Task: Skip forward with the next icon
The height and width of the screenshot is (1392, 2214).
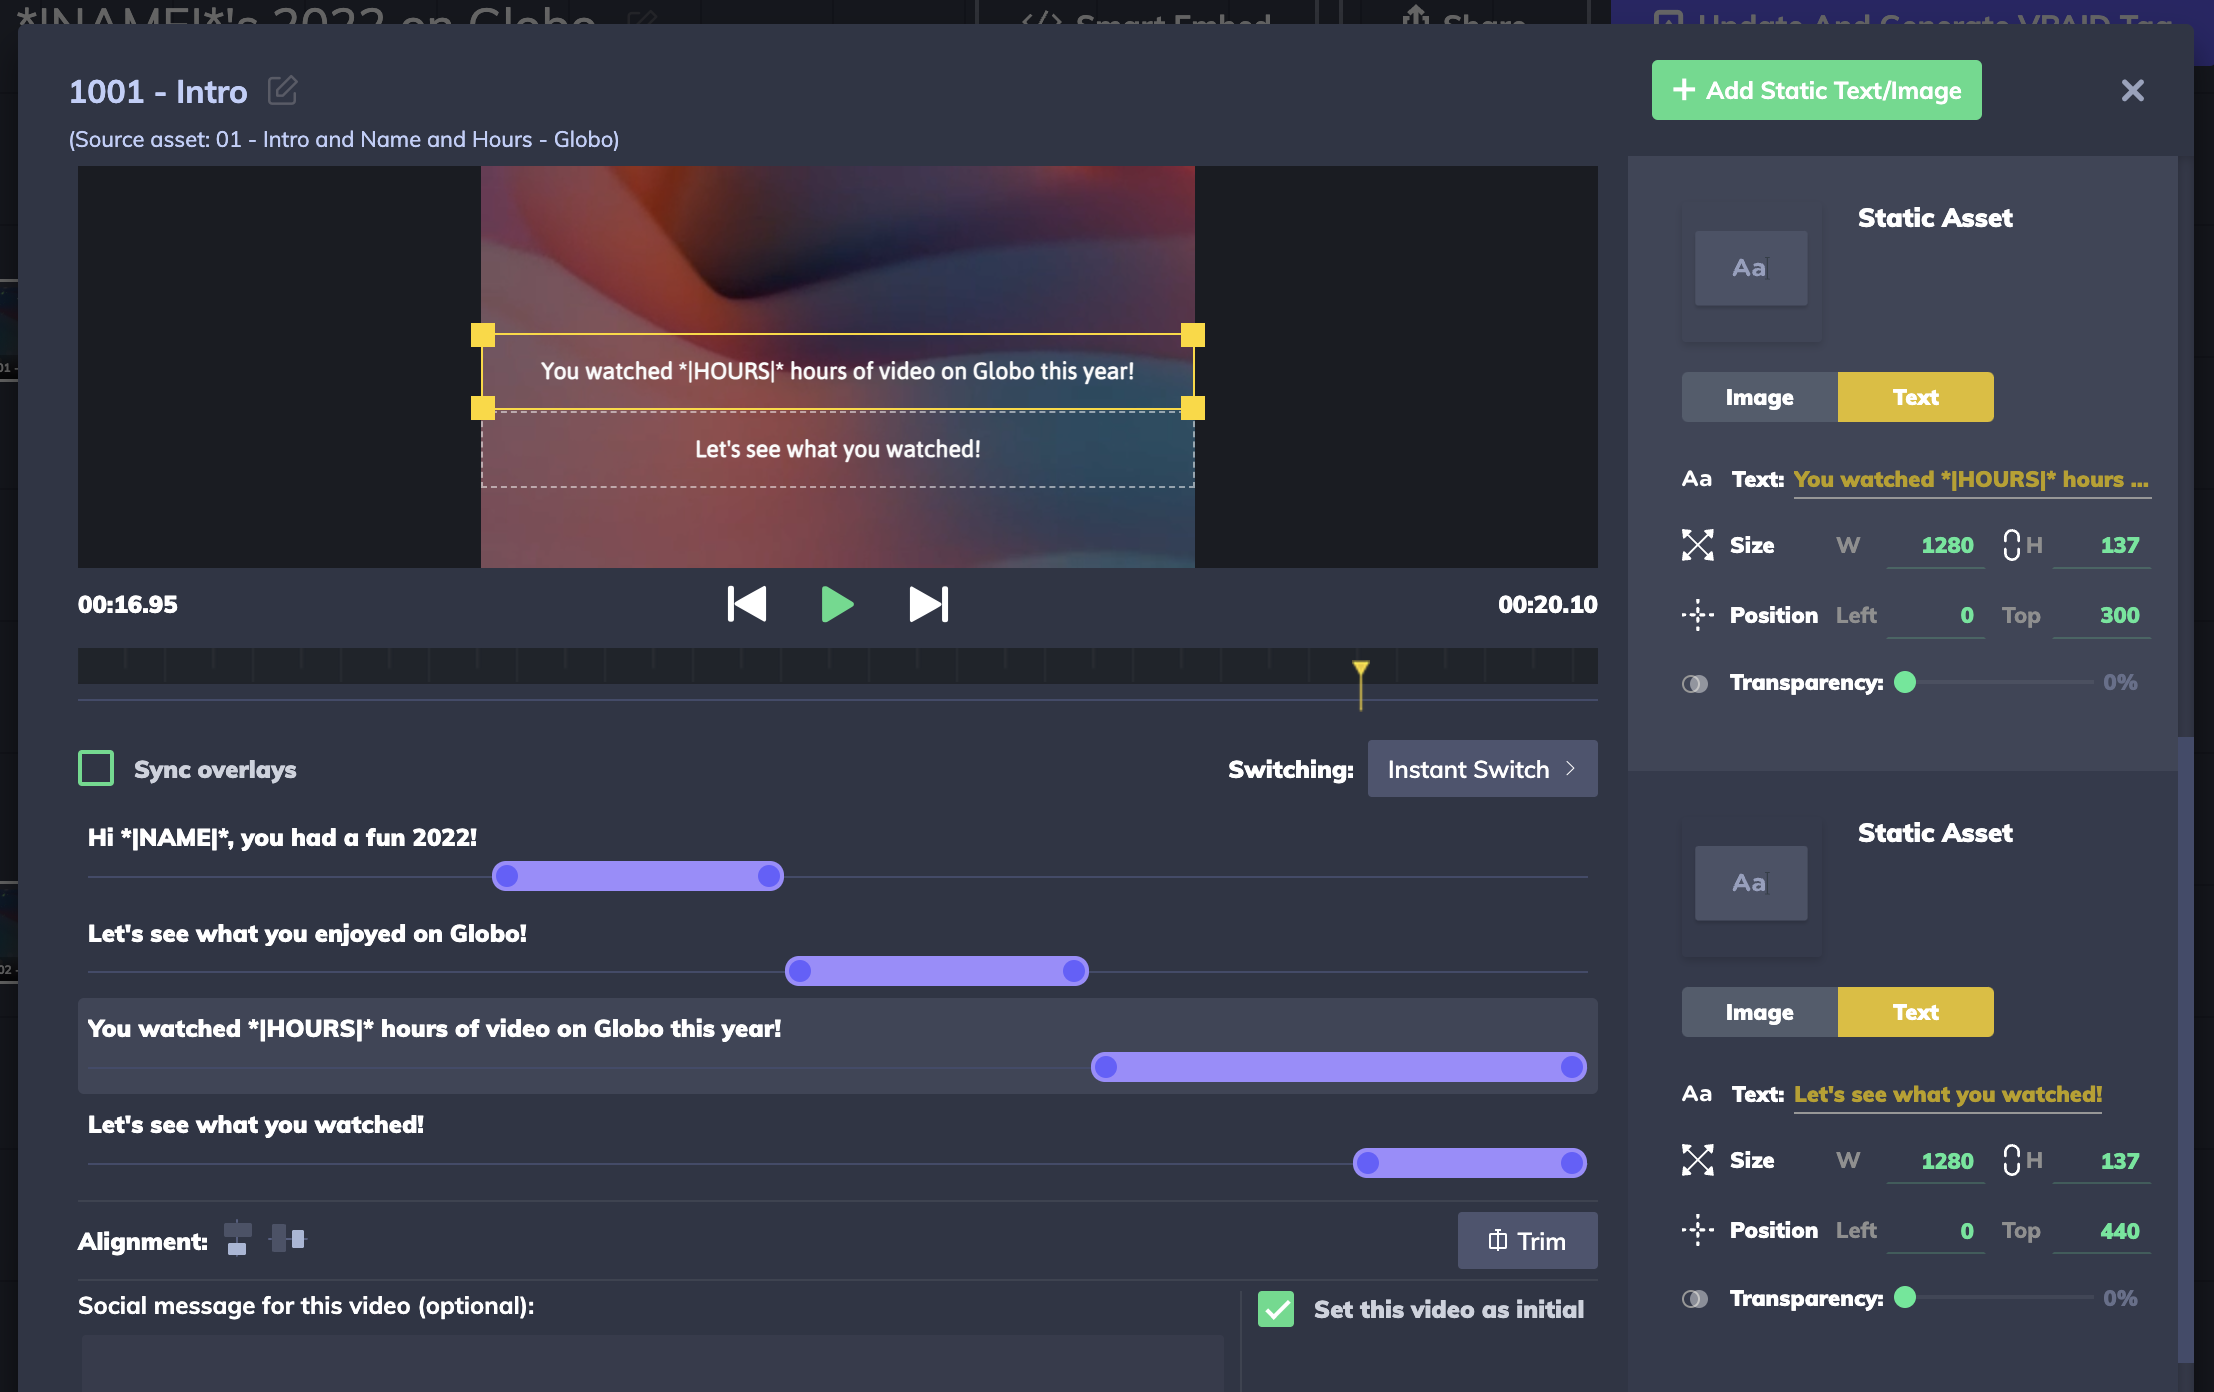Action: (x=928, y=604)
